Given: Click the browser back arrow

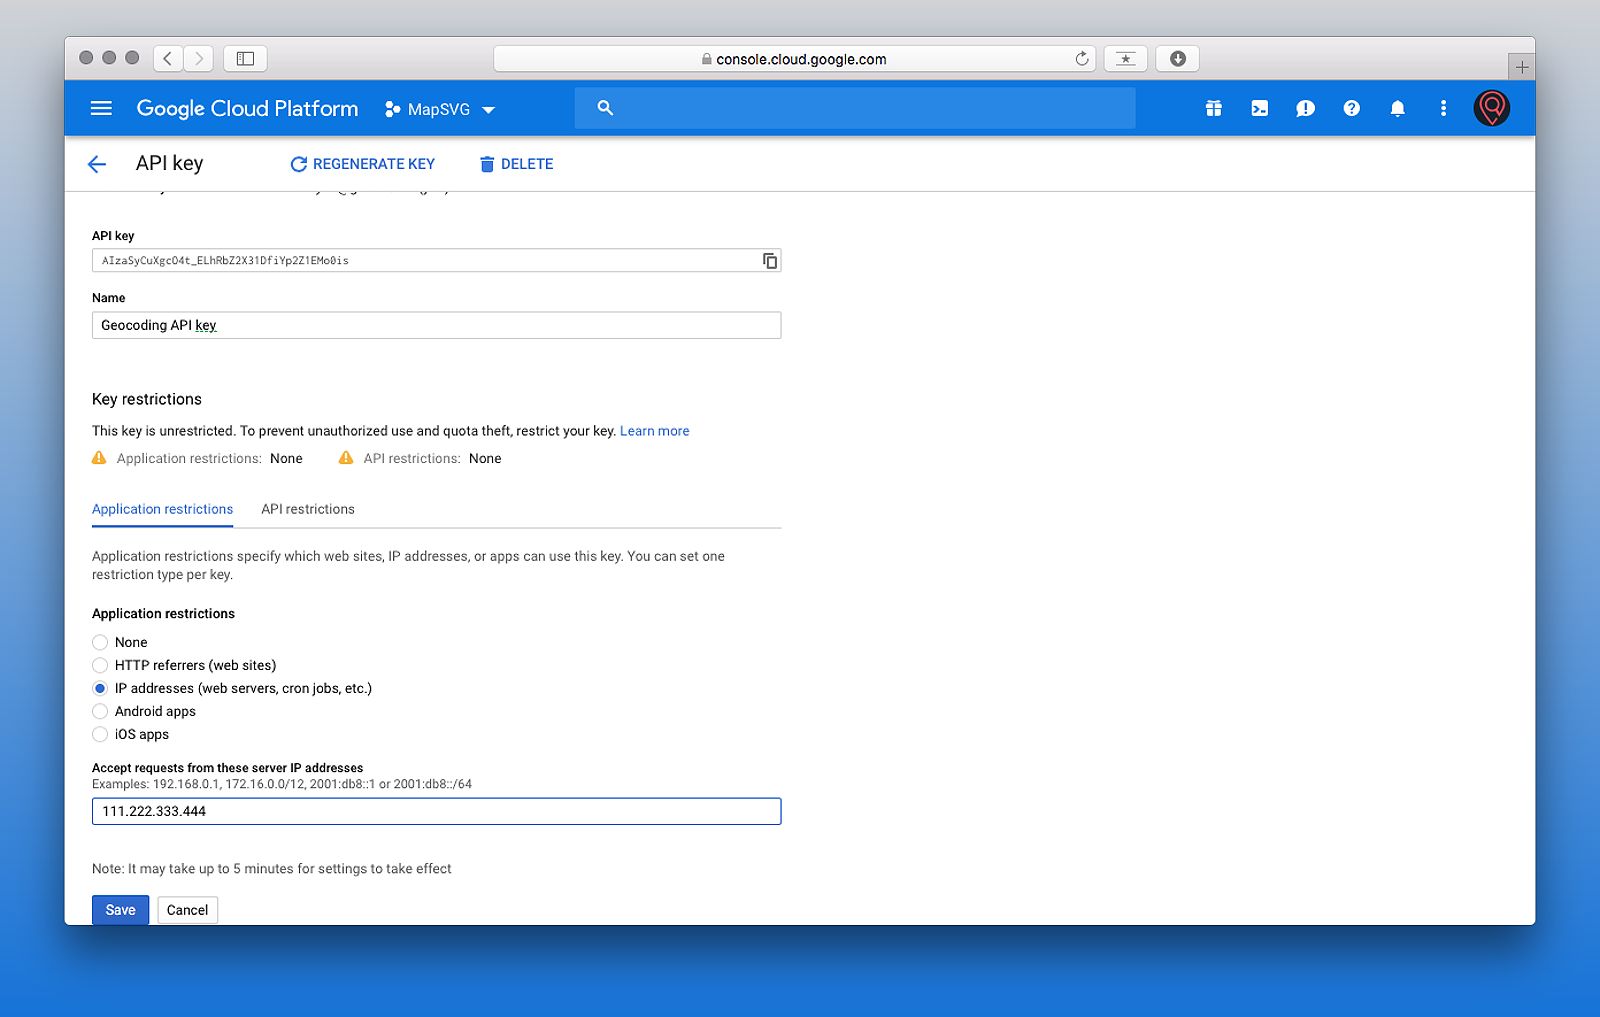Looking at the screenshot, I should click(168, 59).
